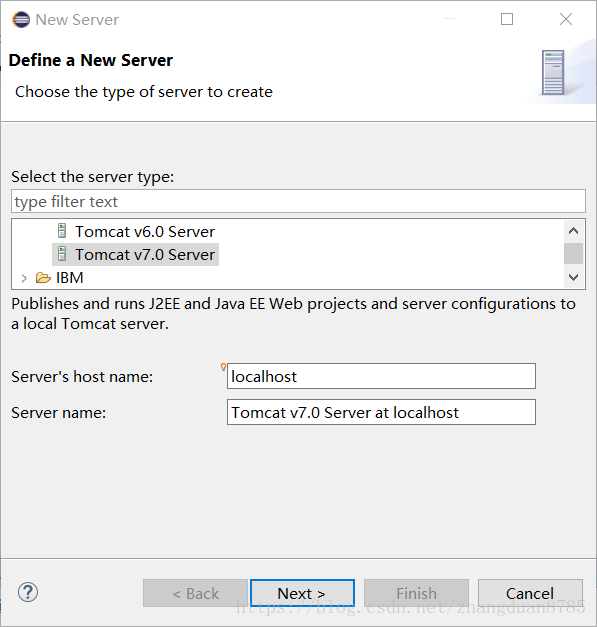Click the 'Select the server type:' label
This screenshot has height=627, width=597.
pyautogui.click(x=93, y=177)
